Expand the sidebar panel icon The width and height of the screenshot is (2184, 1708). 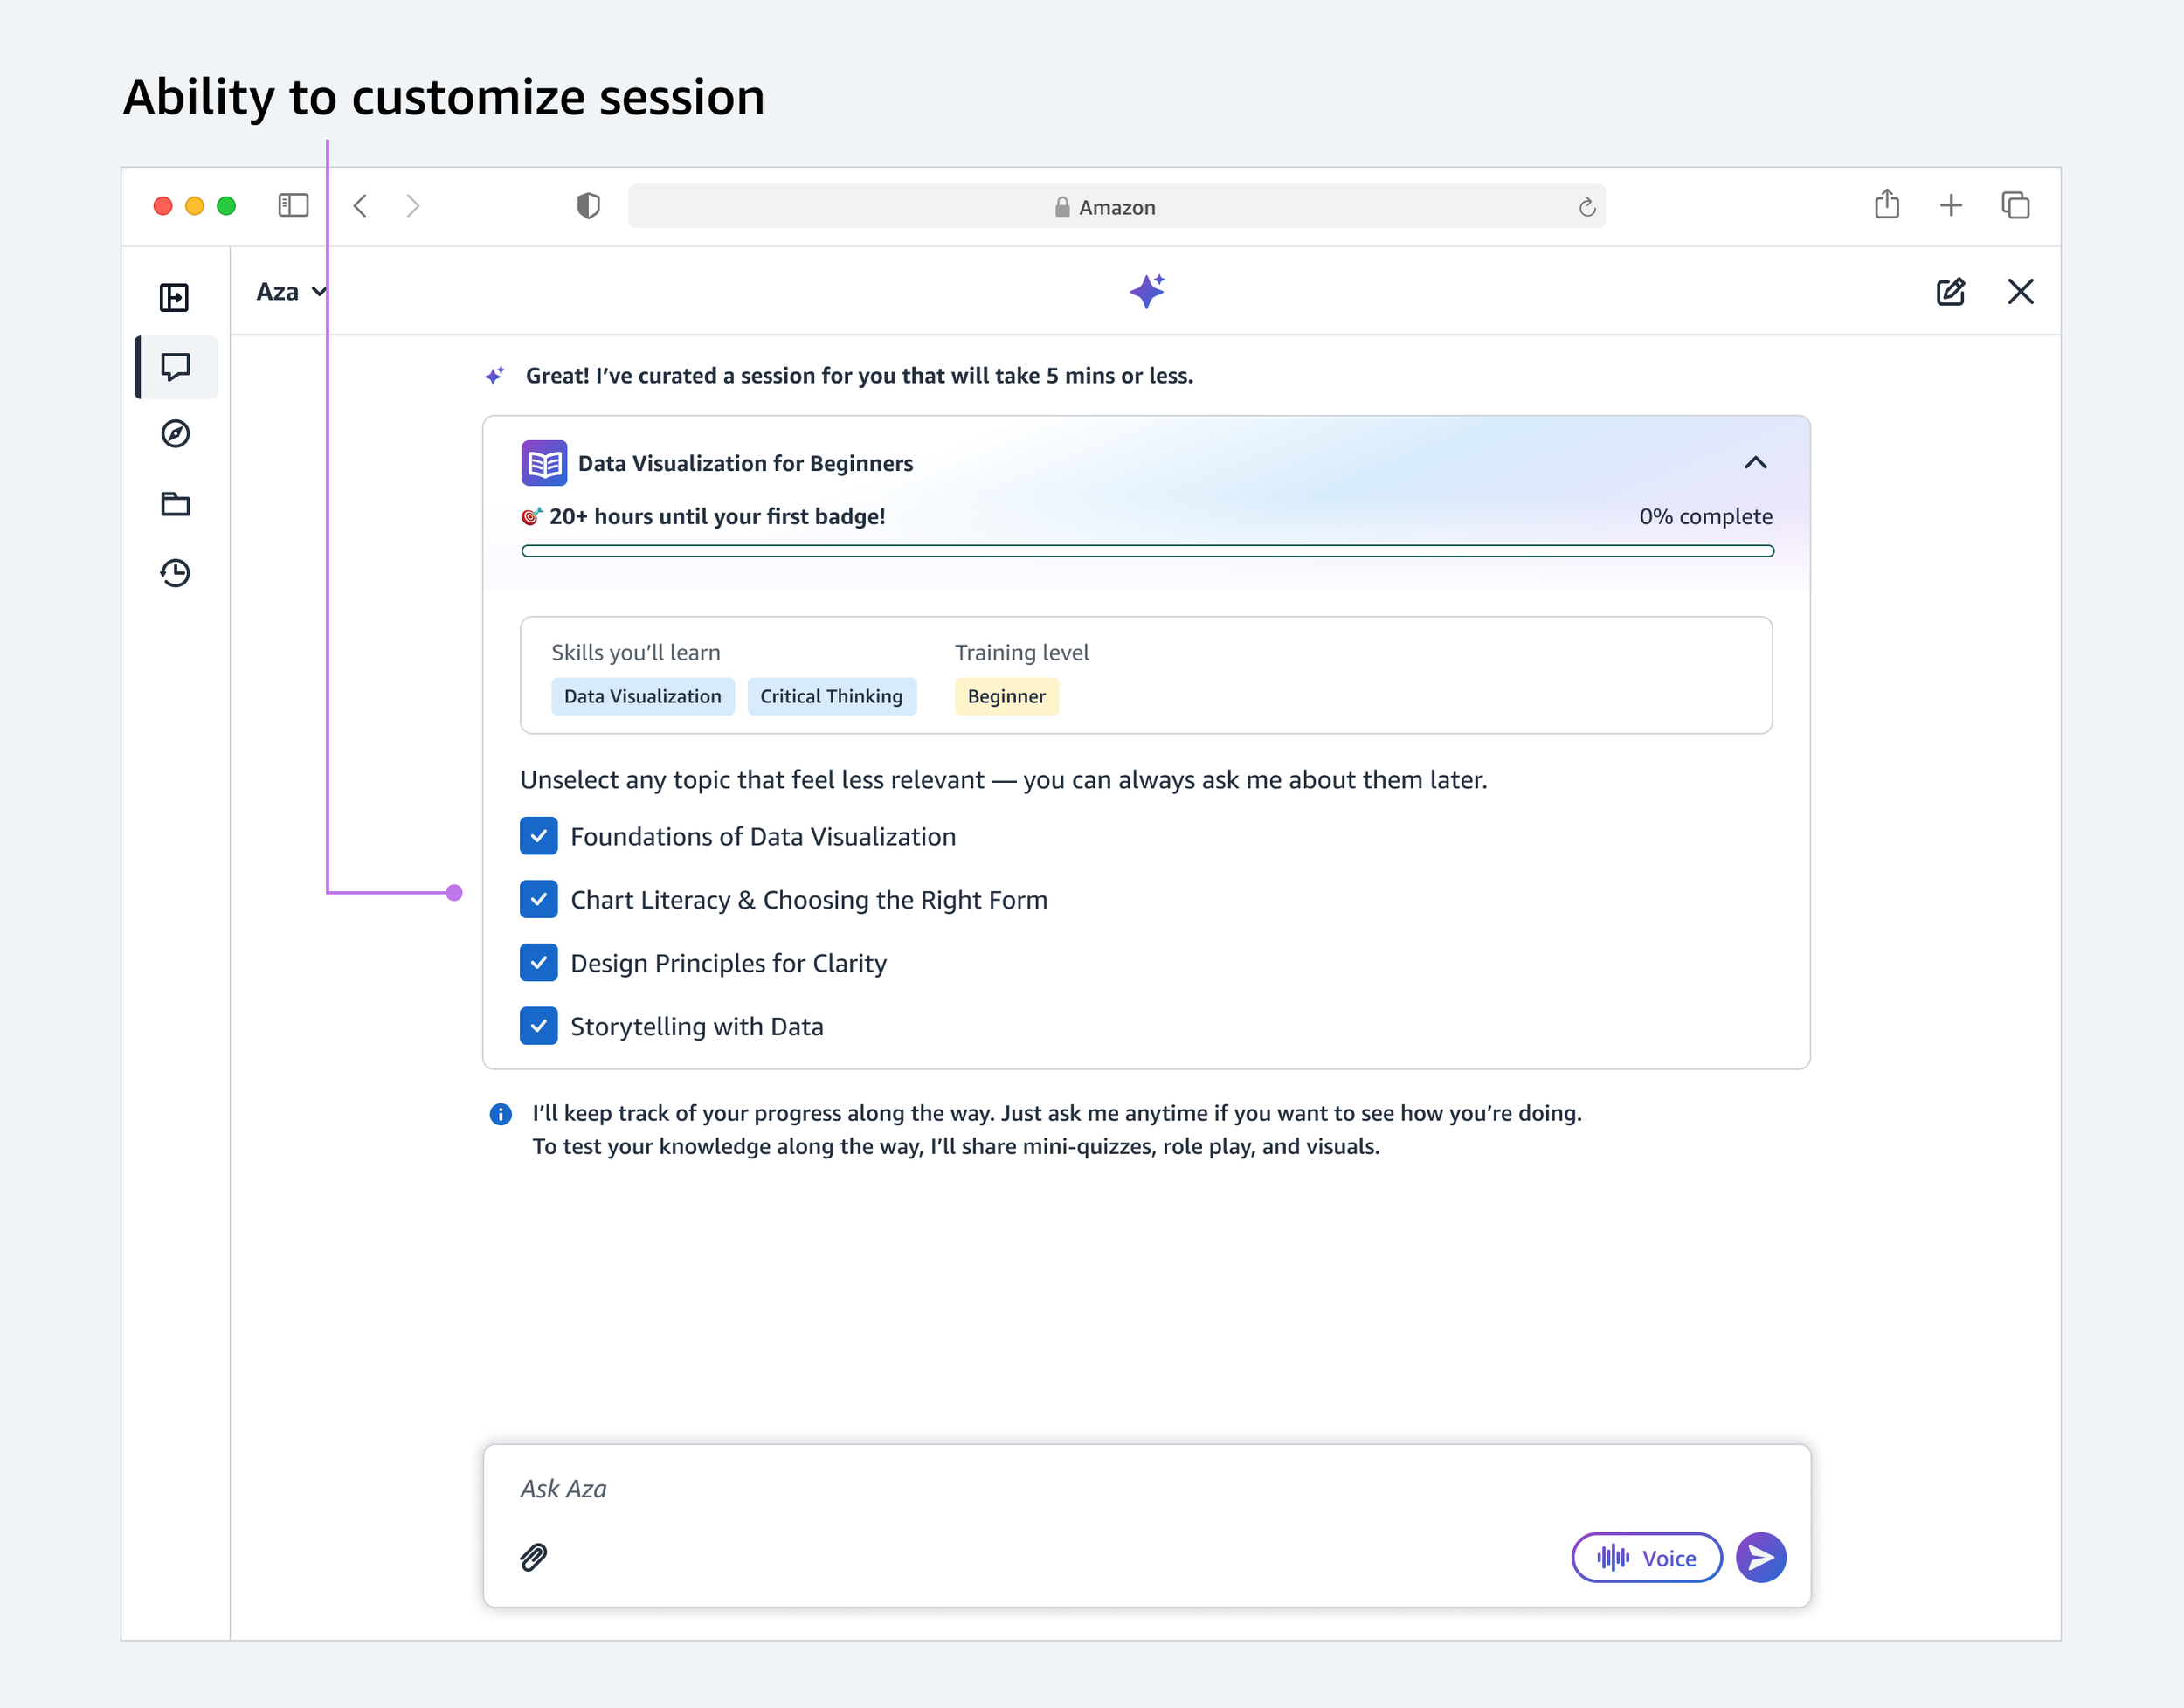pos(174,297)
